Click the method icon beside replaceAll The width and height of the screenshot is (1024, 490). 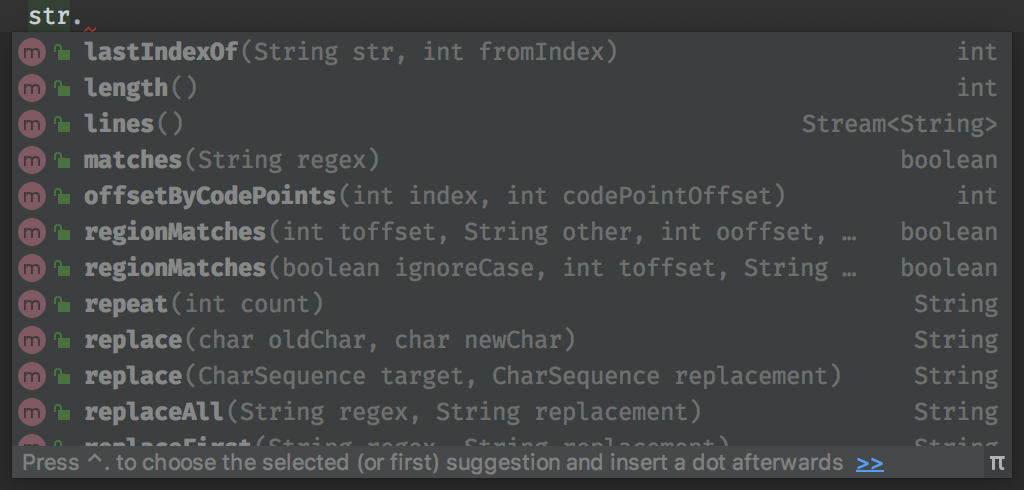click(33, 412)
